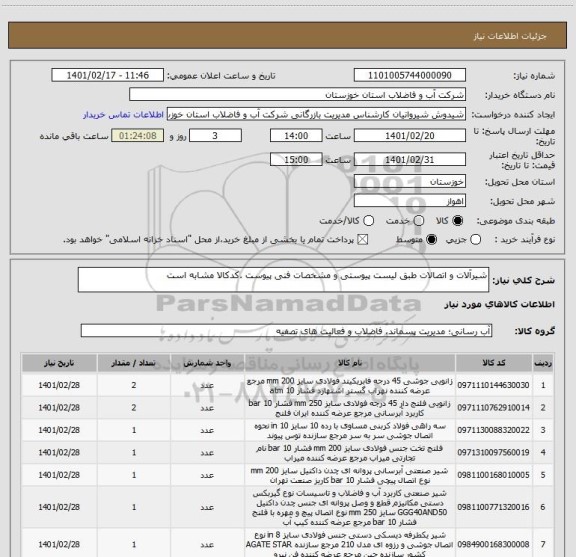This screenshot has width=576, height=557.
Task: Click item name شیر یکطرفه دیسکی دستی
Action: pos(350,545)
